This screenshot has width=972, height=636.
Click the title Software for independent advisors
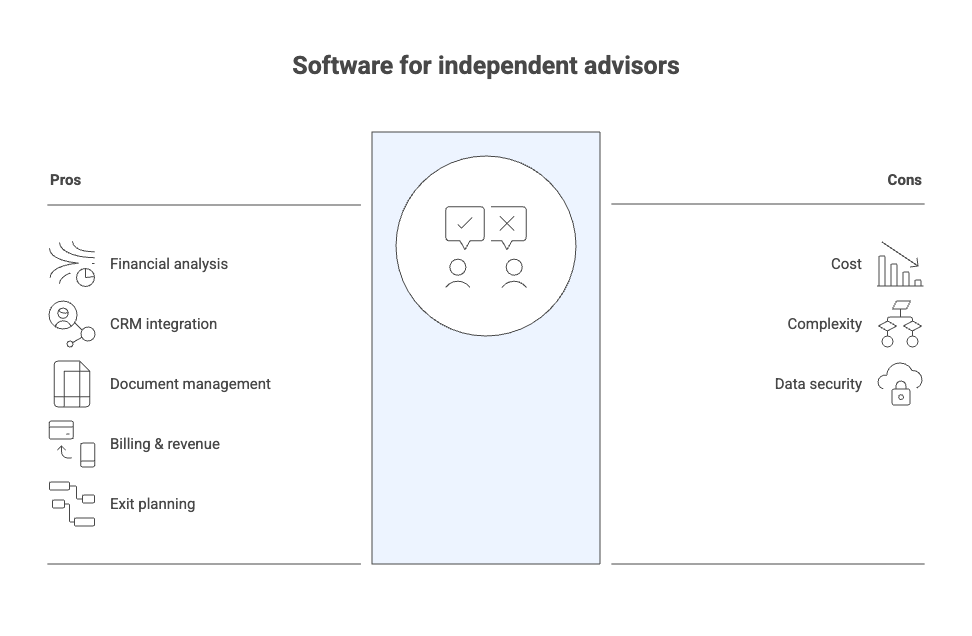[486, 66]
